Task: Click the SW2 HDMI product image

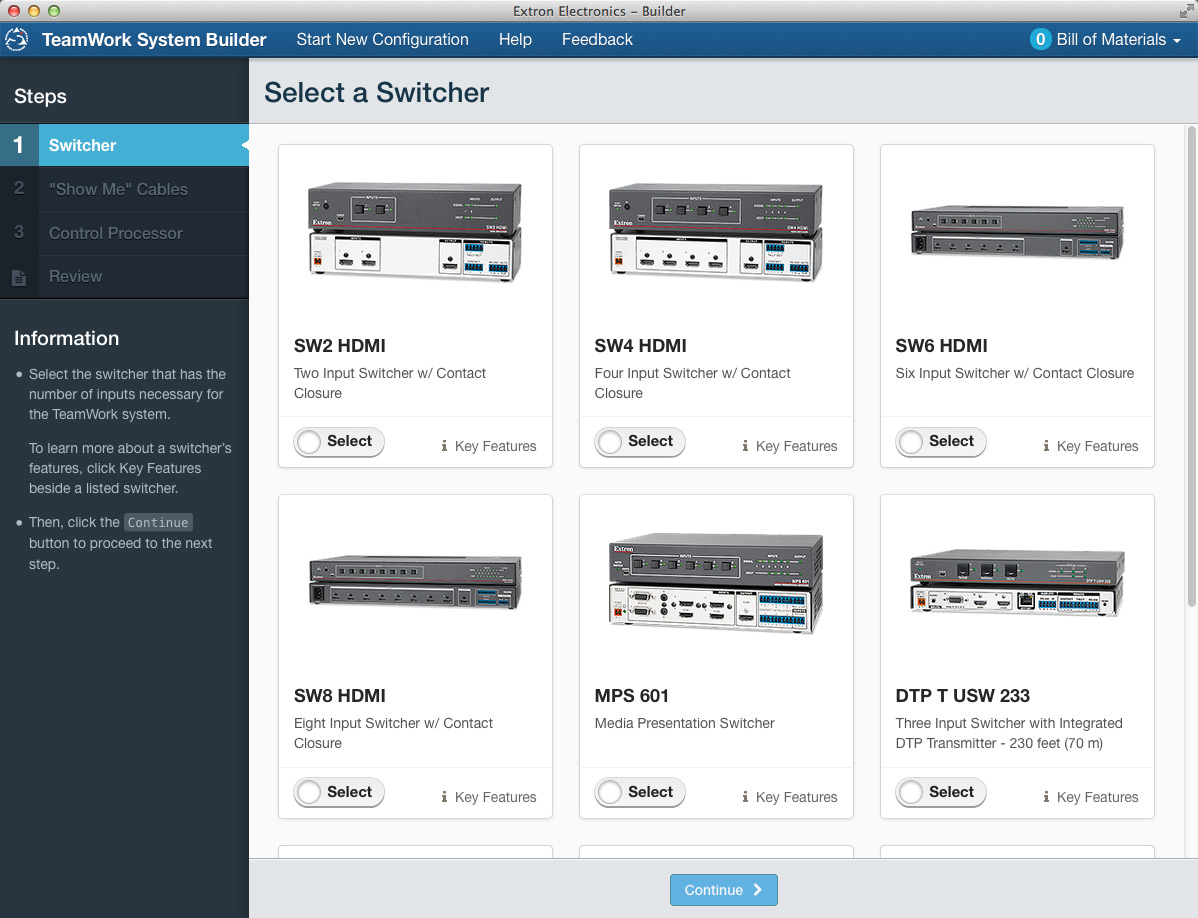Action: point(415,232)
